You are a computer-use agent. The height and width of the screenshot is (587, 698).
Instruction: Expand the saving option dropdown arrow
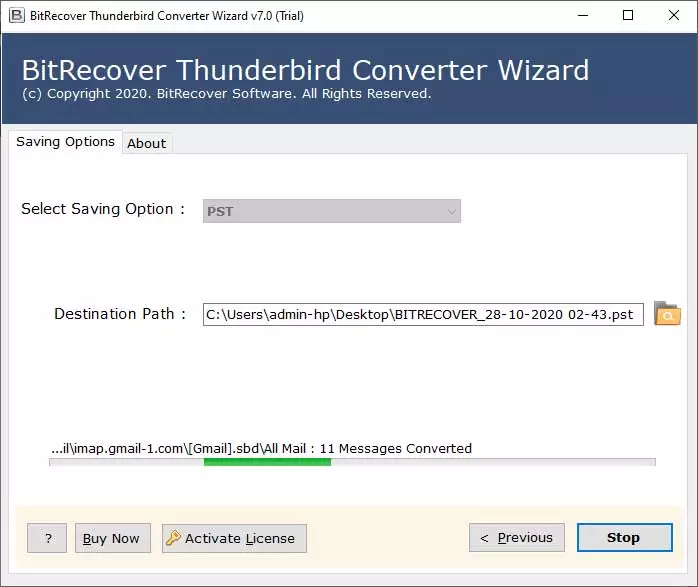coord(452,211)
